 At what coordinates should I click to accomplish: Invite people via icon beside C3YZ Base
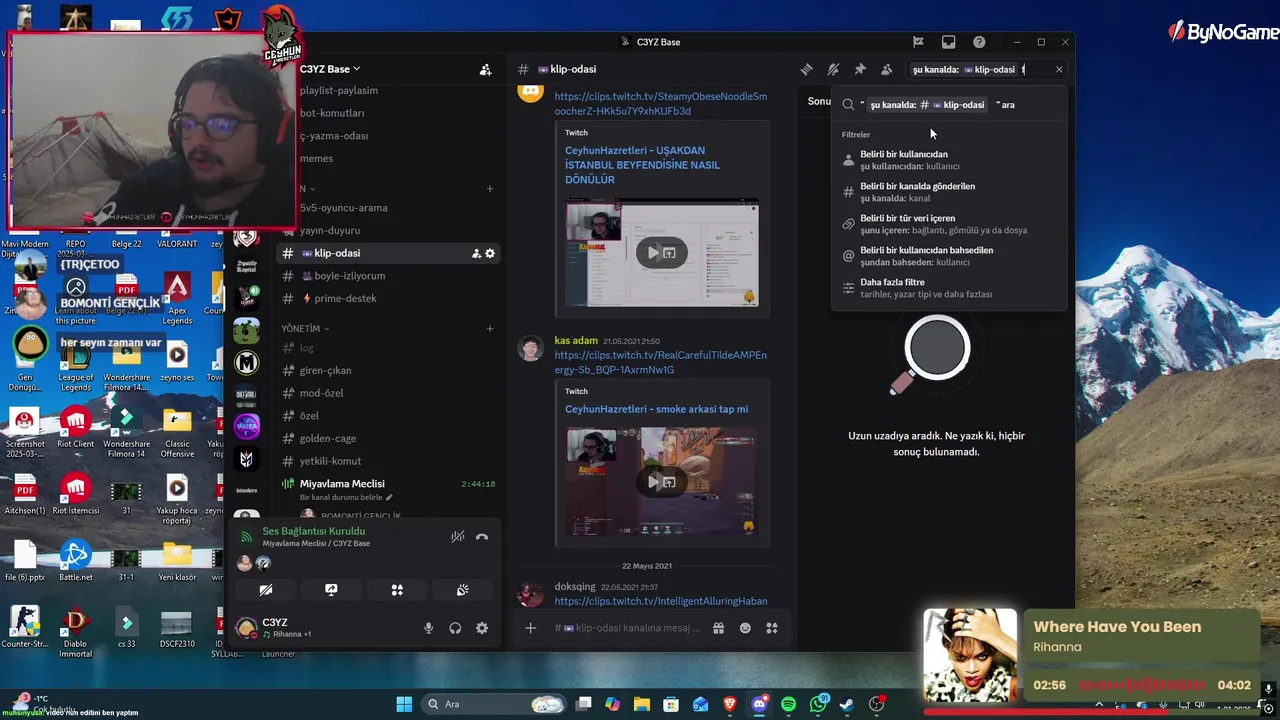(x=485, y=69)
